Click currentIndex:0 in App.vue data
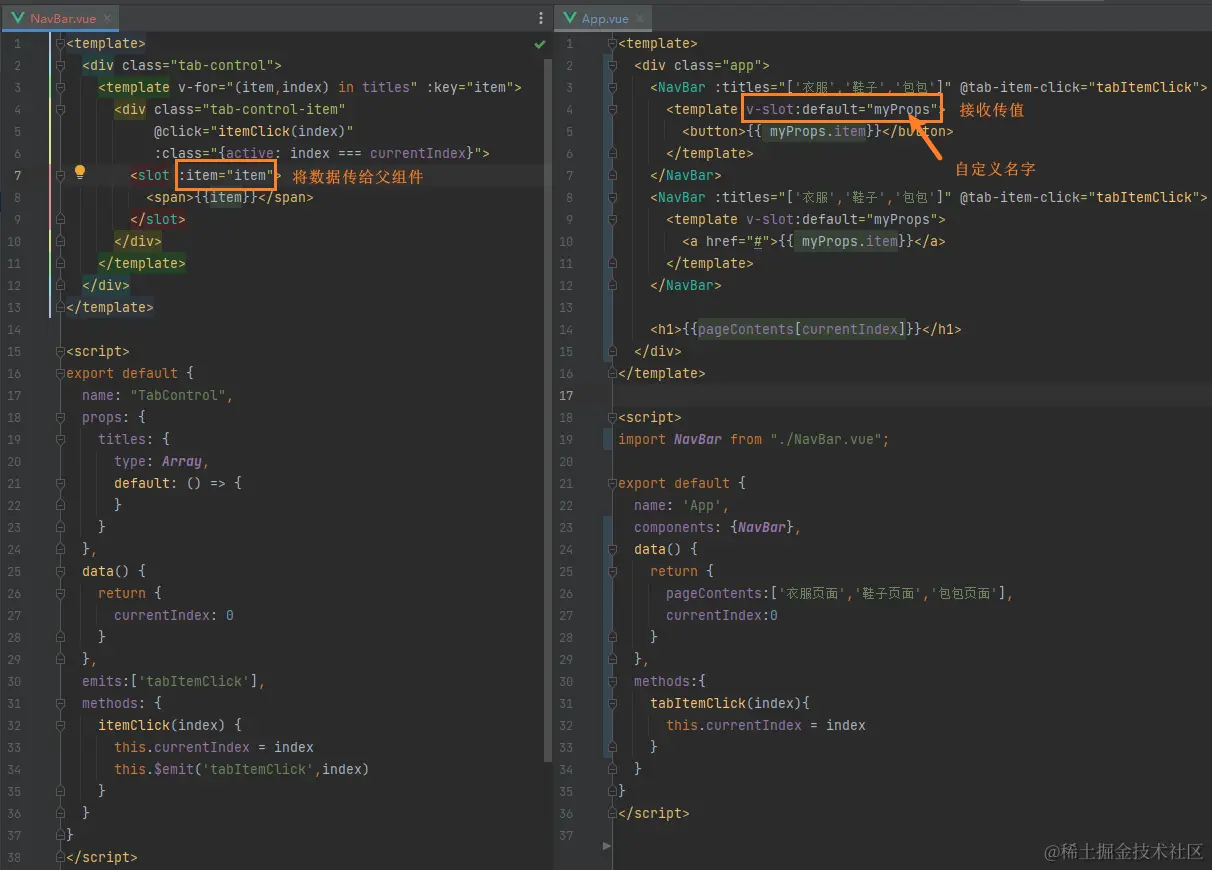 [721, 616]
